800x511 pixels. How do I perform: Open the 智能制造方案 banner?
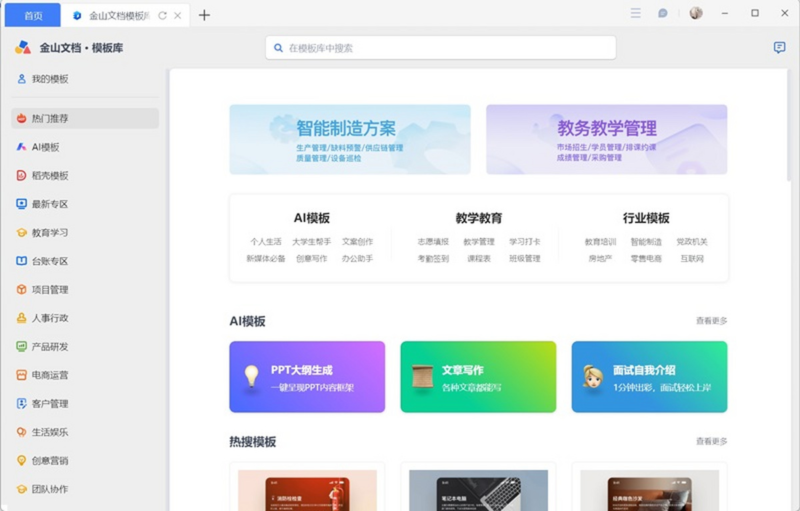tap(350, 139)
